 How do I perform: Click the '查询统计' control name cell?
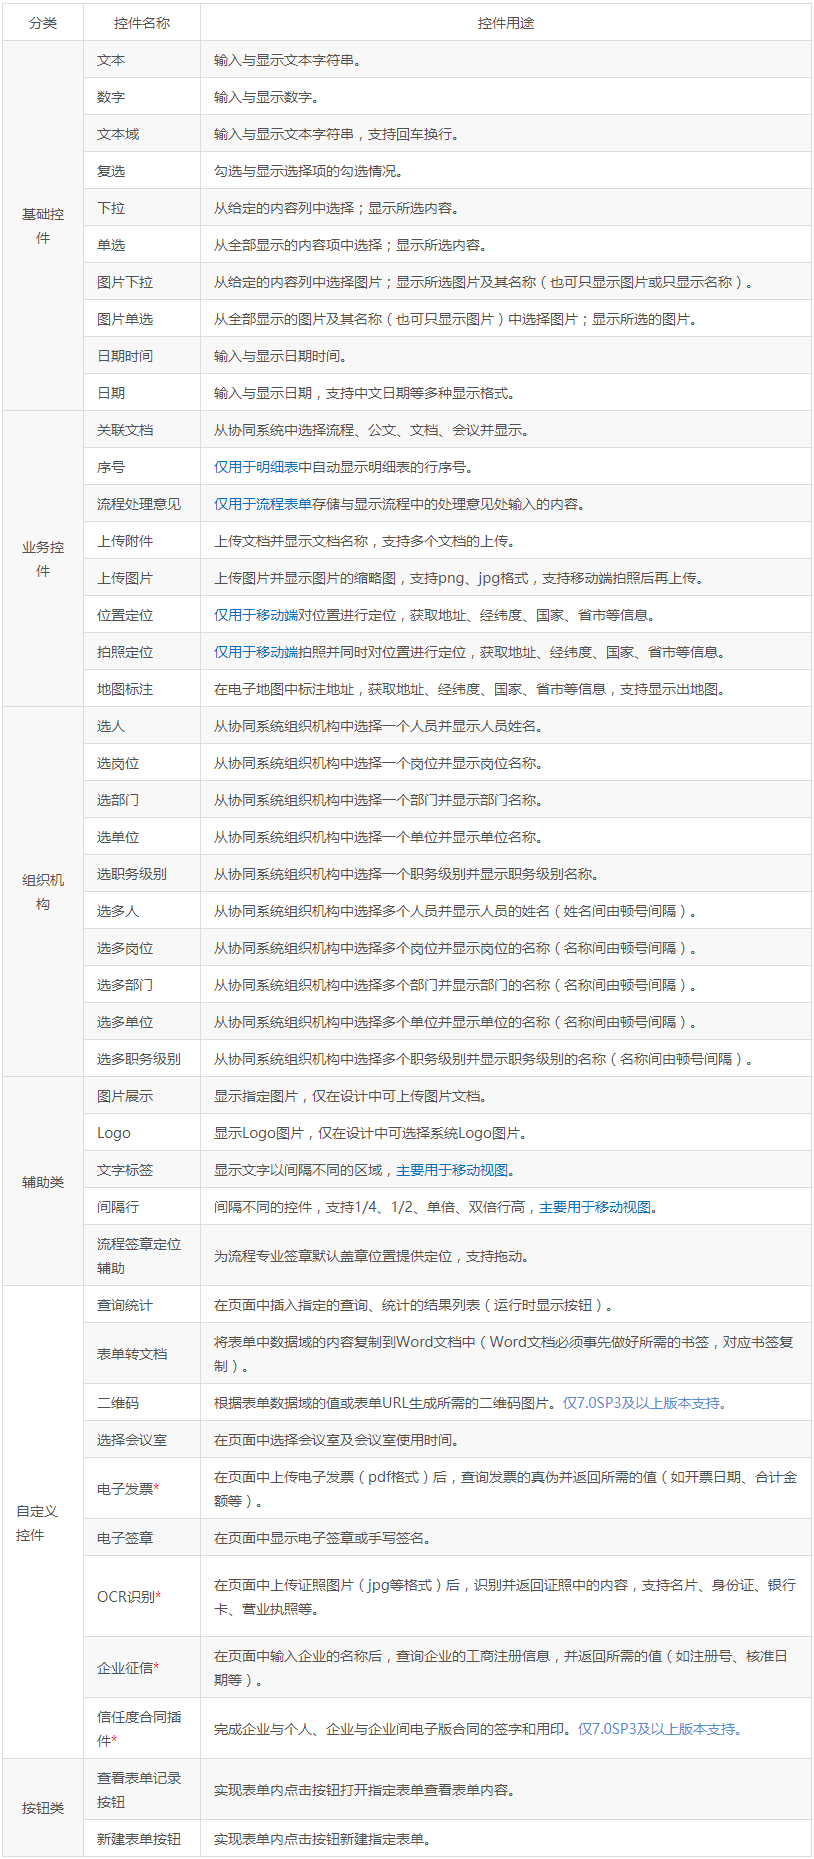(x=142, y=1305)
